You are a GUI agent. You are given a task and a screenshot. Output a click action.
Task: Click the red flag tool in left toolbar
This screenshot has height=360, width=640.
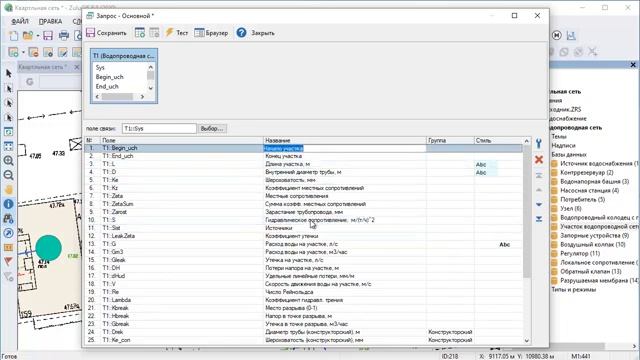point(9,262)
